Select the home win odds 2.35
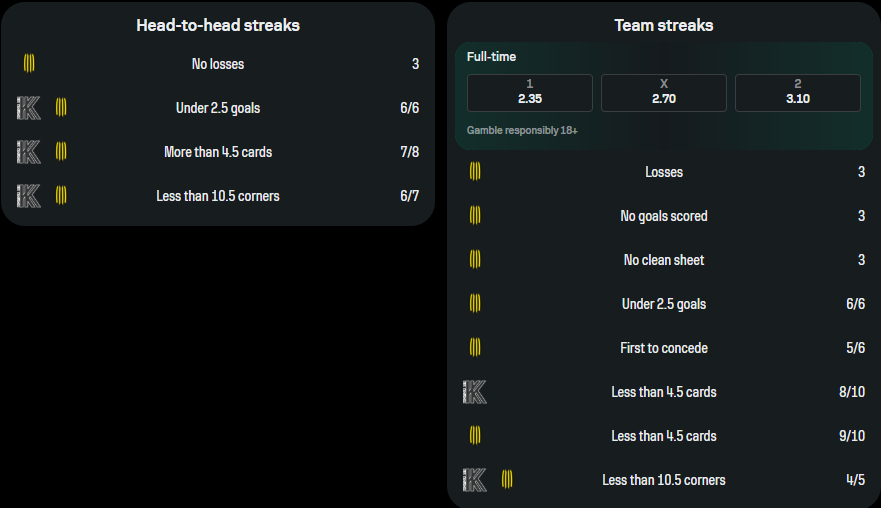This screenshot has width=881, height=508. coord(530,93)
